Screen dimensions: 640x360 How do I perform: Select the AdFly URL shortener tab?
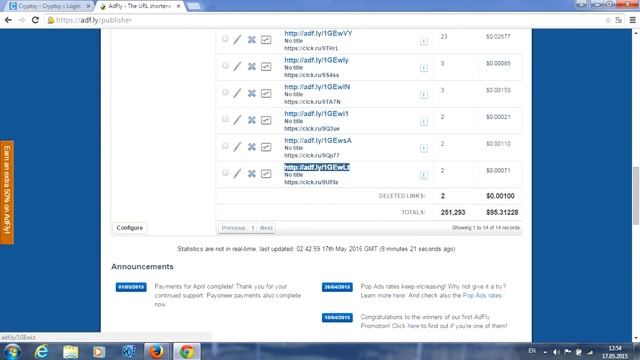(139, 6)
